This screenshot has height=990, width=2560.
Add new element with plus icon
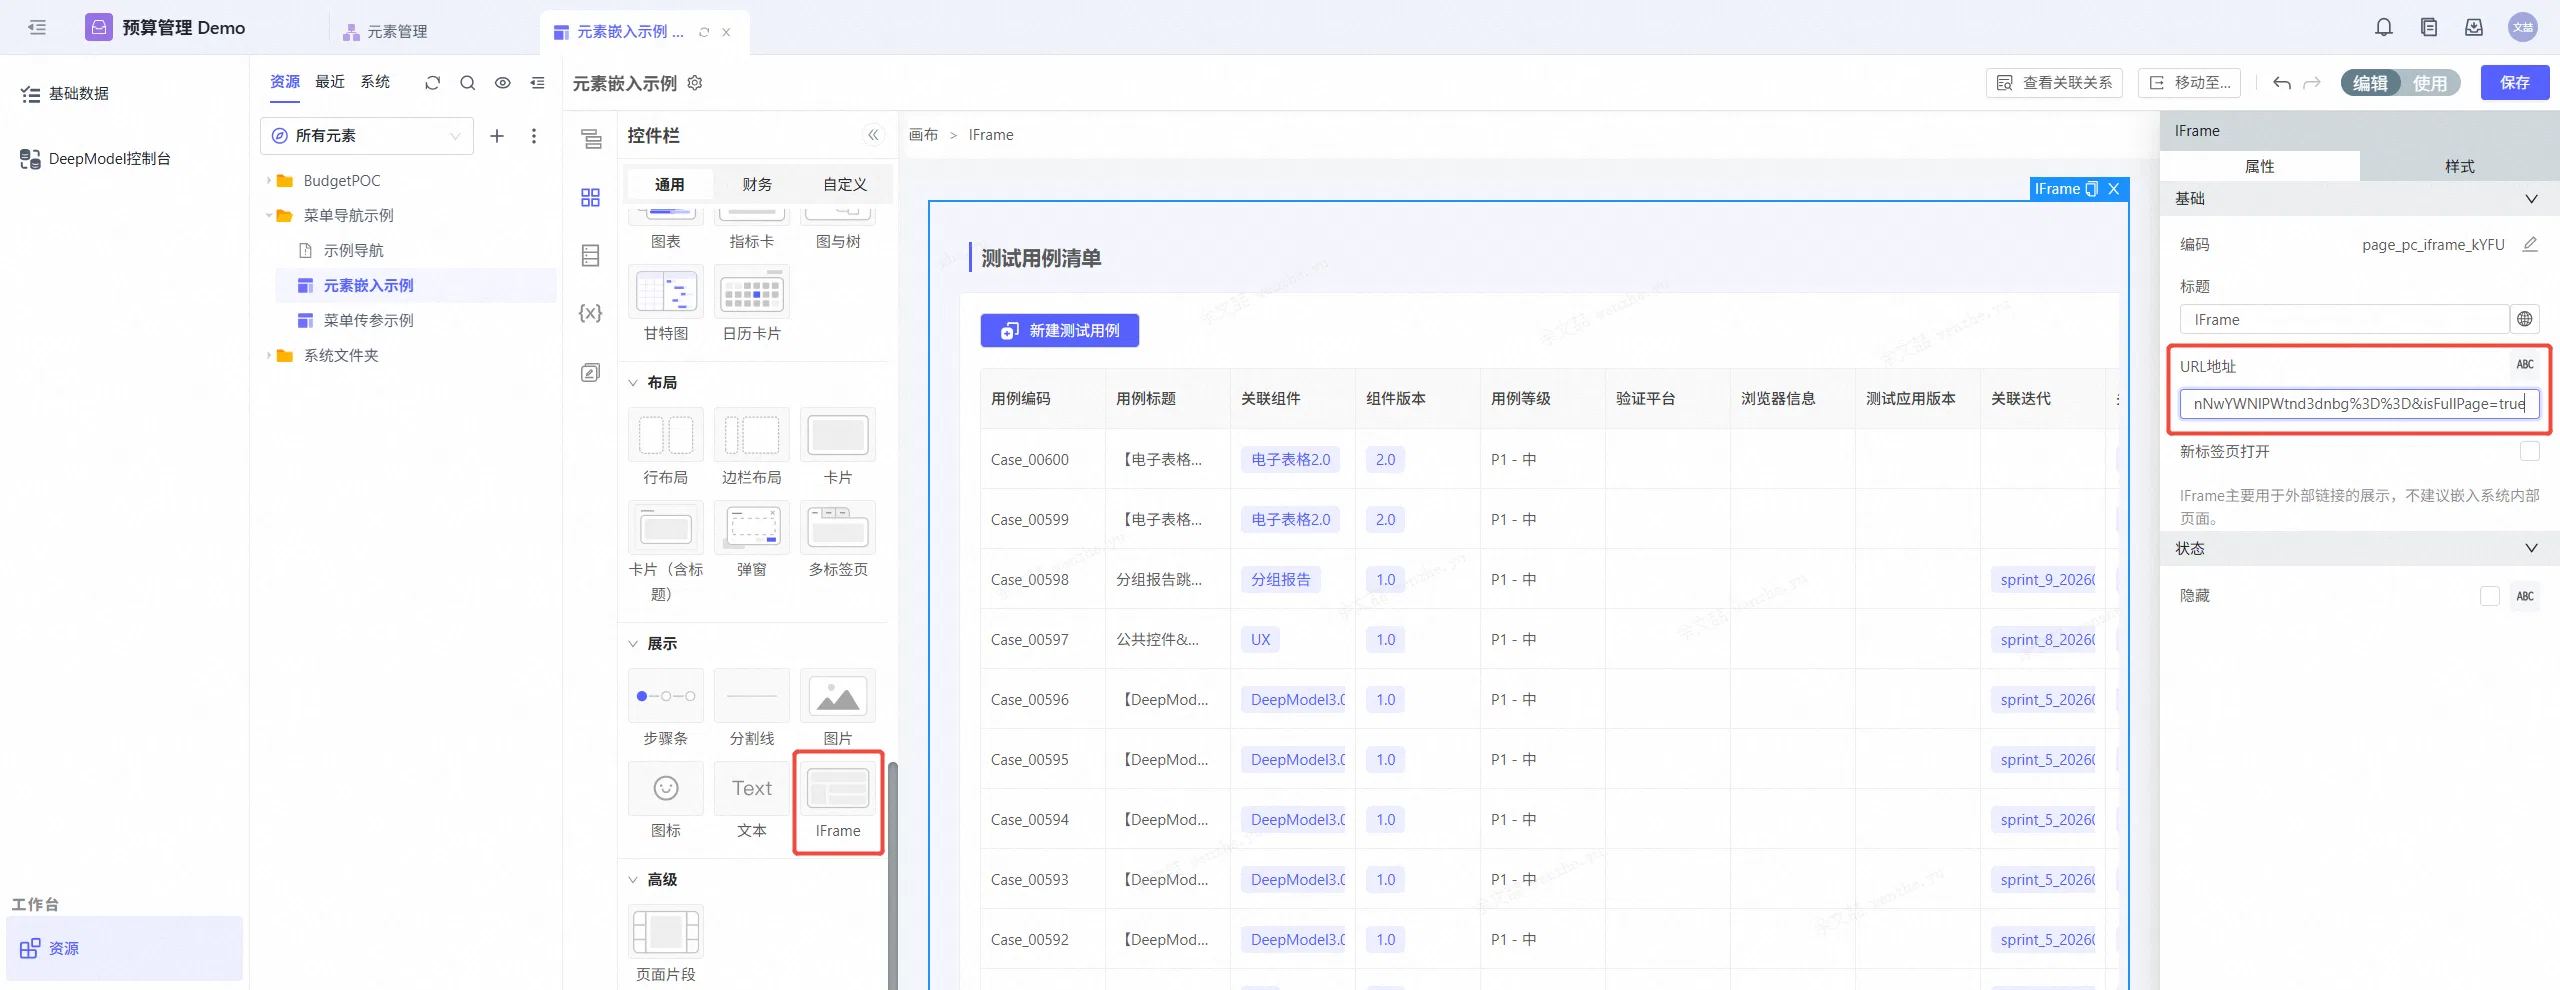(497, 136)
